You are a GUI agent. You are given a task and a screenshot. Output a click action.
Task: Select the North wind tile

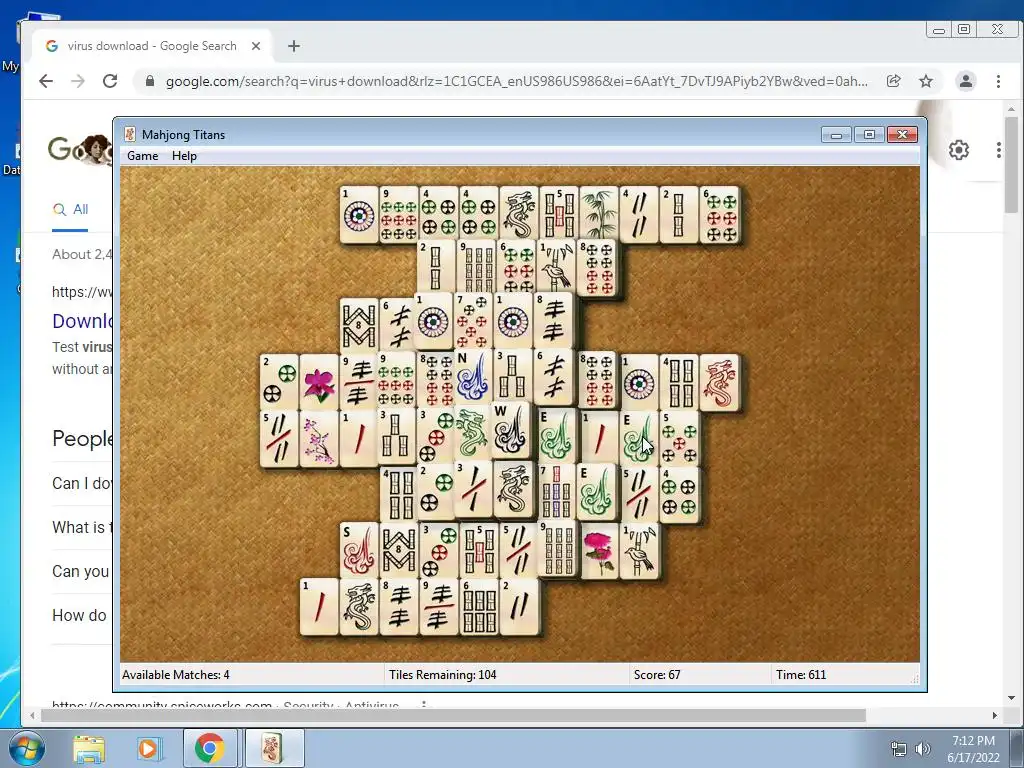[472, 376]
